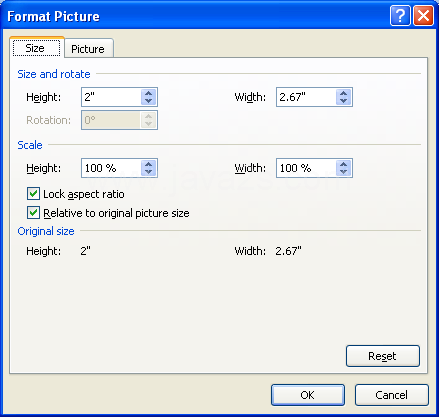The height and width of the screenshot is (417, 439).
Task: Increase Scale Height percentage
Action: pyautogui.click(x=148, y=164)
